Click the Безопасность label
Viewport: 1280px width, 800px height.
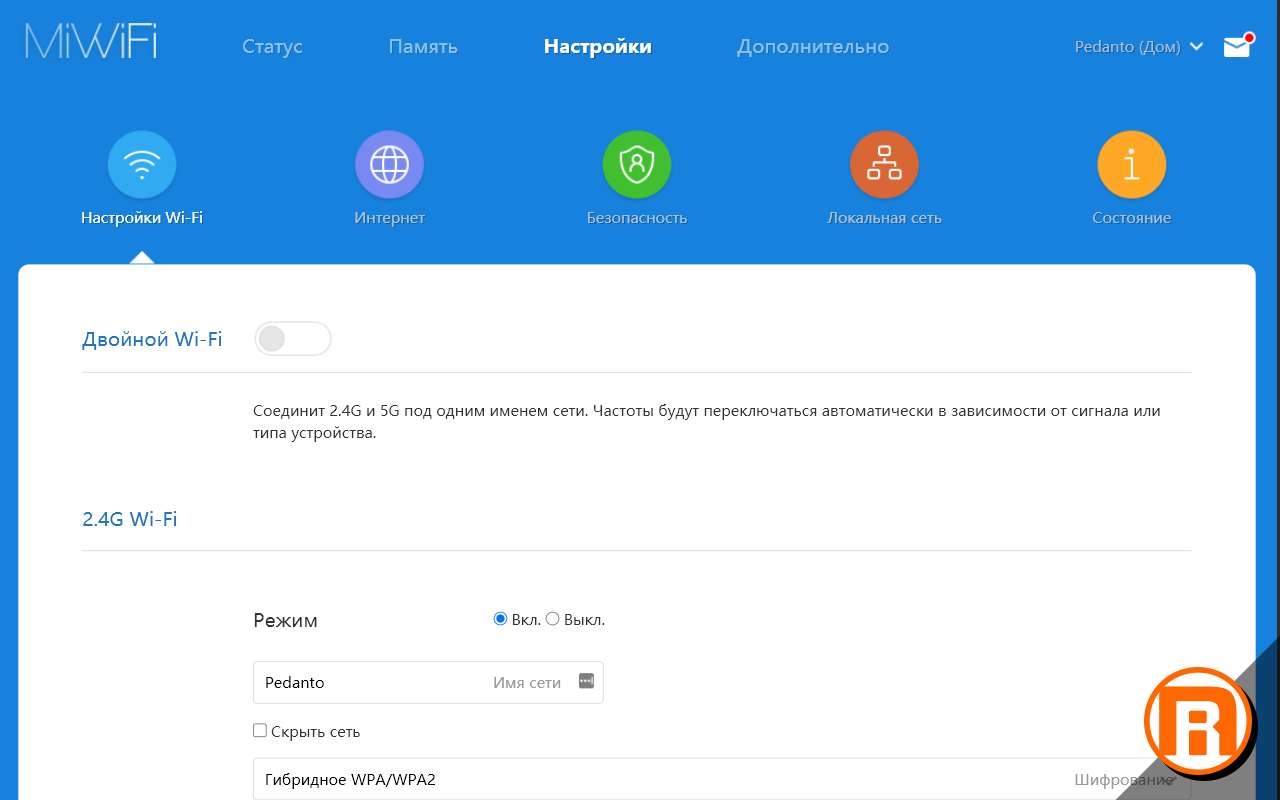tap(637, 218)
